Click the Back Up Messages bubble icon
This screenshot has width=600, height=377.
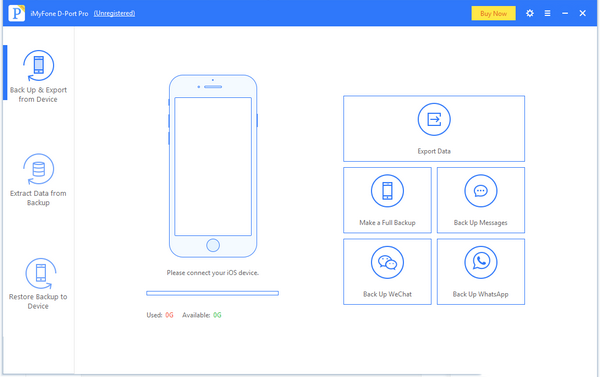[481, 191]
